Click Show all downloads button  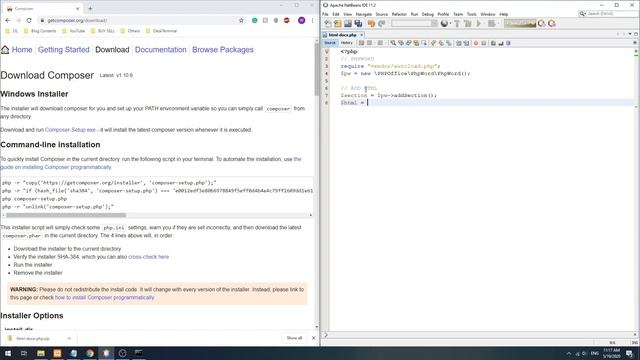point(294,338)
